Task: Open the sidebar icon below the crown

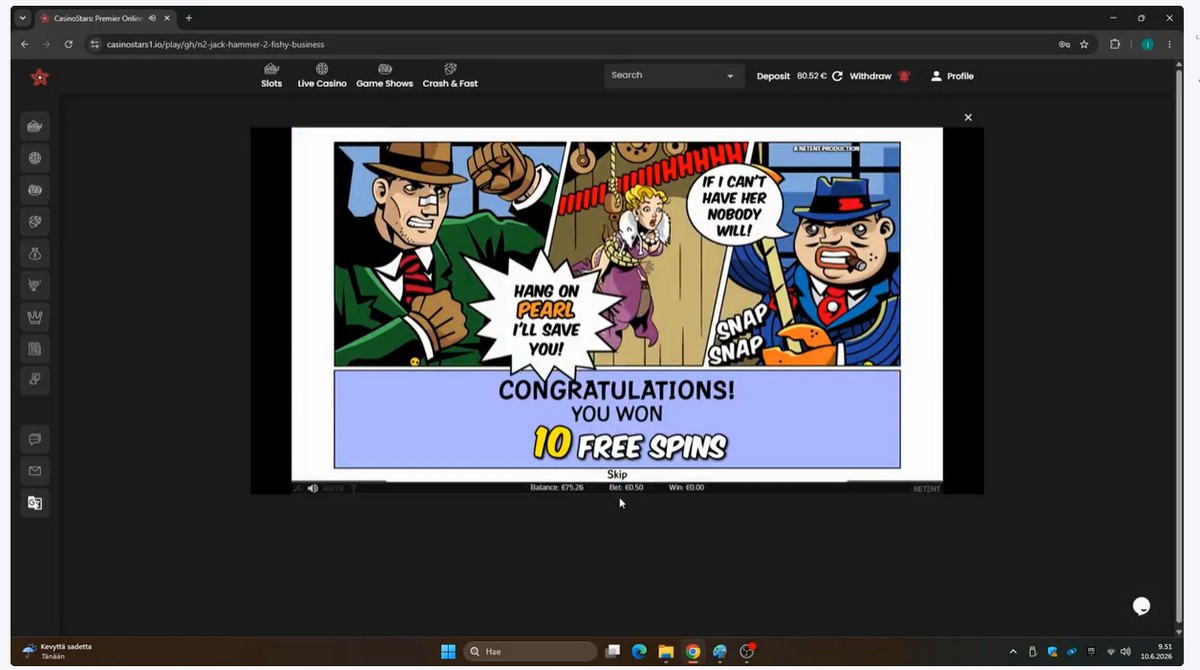Action: (x=35, y=349)
